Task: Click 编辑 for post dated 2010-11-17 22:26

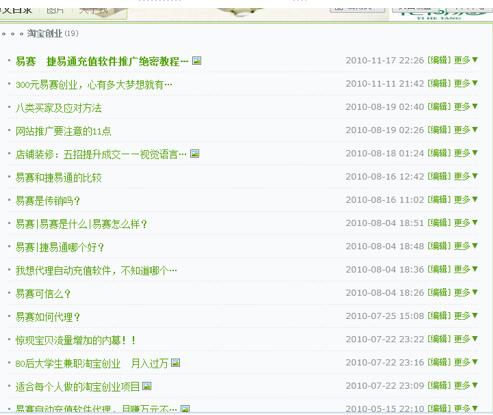Action: pos(439,60)
